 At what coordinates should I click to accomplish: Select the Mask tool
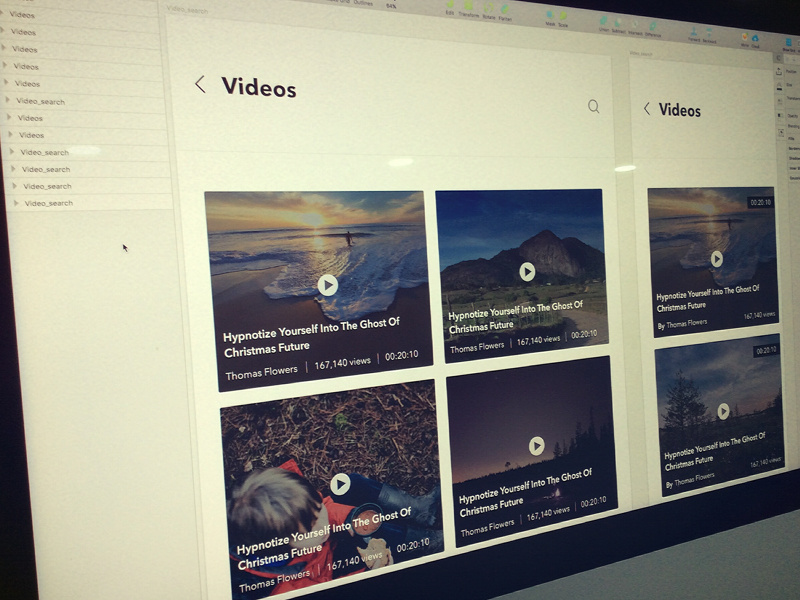pos(550,14)
